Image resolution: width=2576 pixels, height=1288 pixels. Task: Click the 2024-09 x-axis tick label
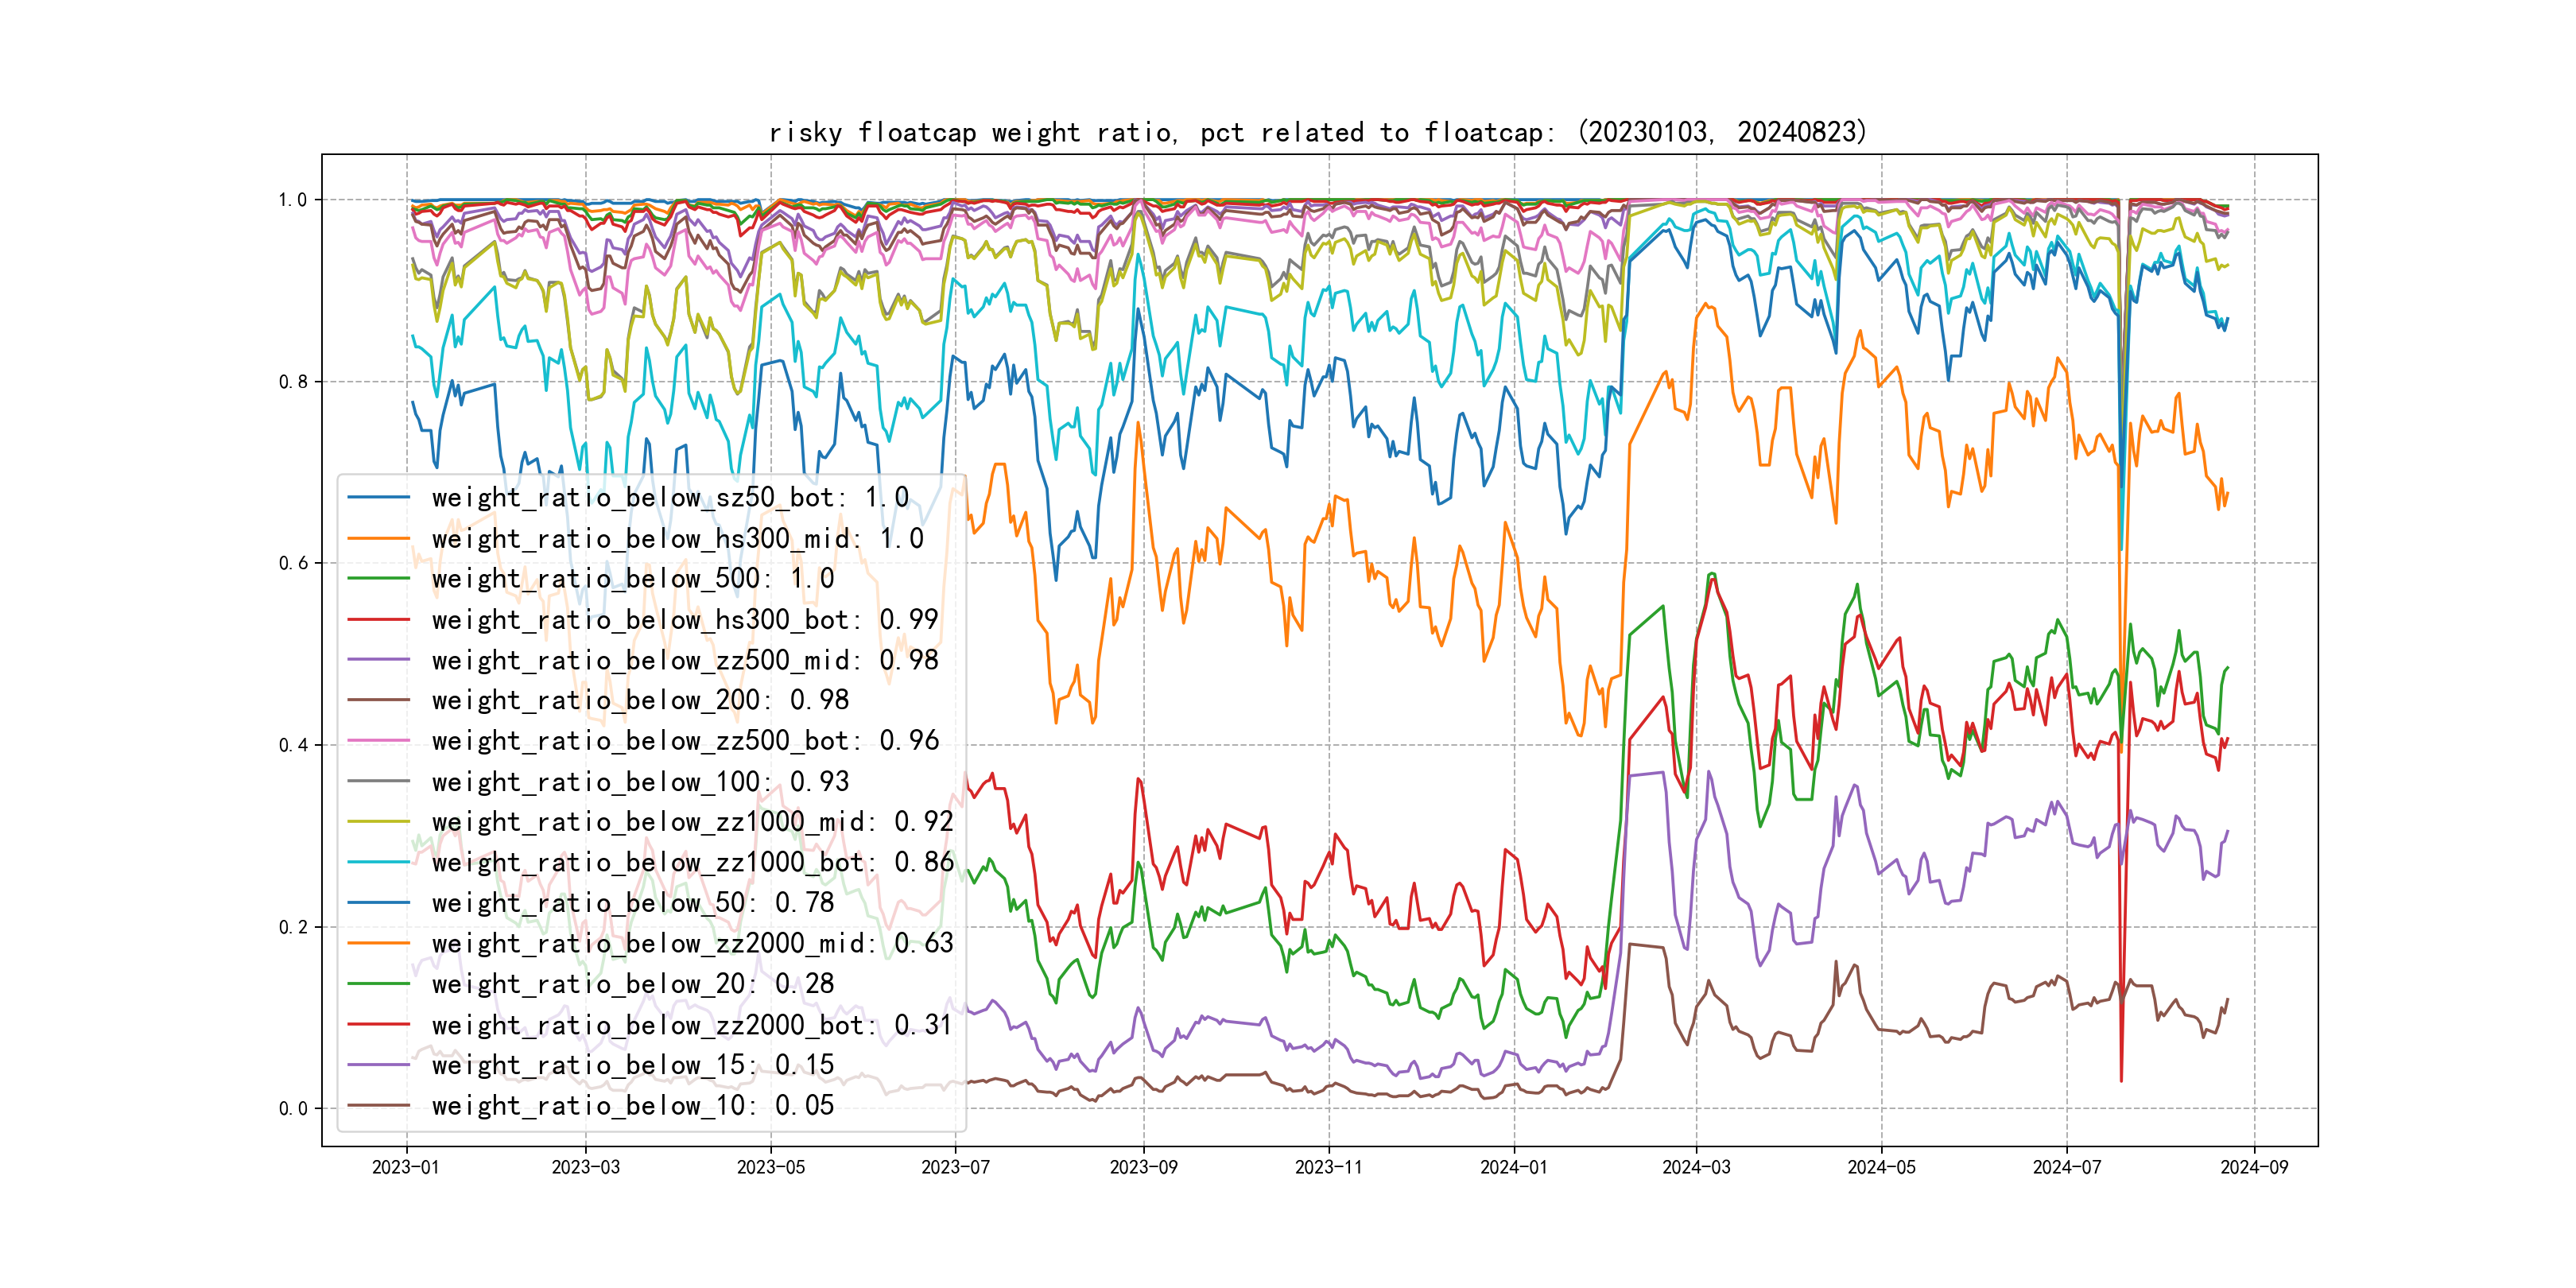click(x=2253, y=1167)
